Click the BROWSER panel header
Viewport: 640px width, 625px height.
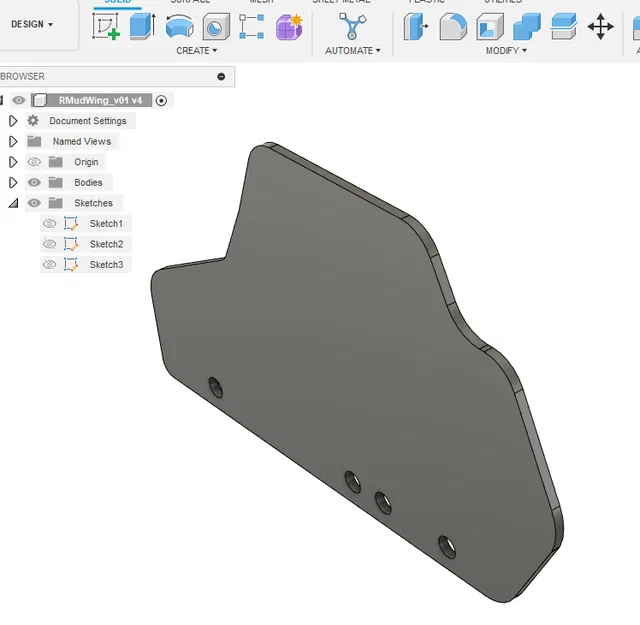point(116,76)
